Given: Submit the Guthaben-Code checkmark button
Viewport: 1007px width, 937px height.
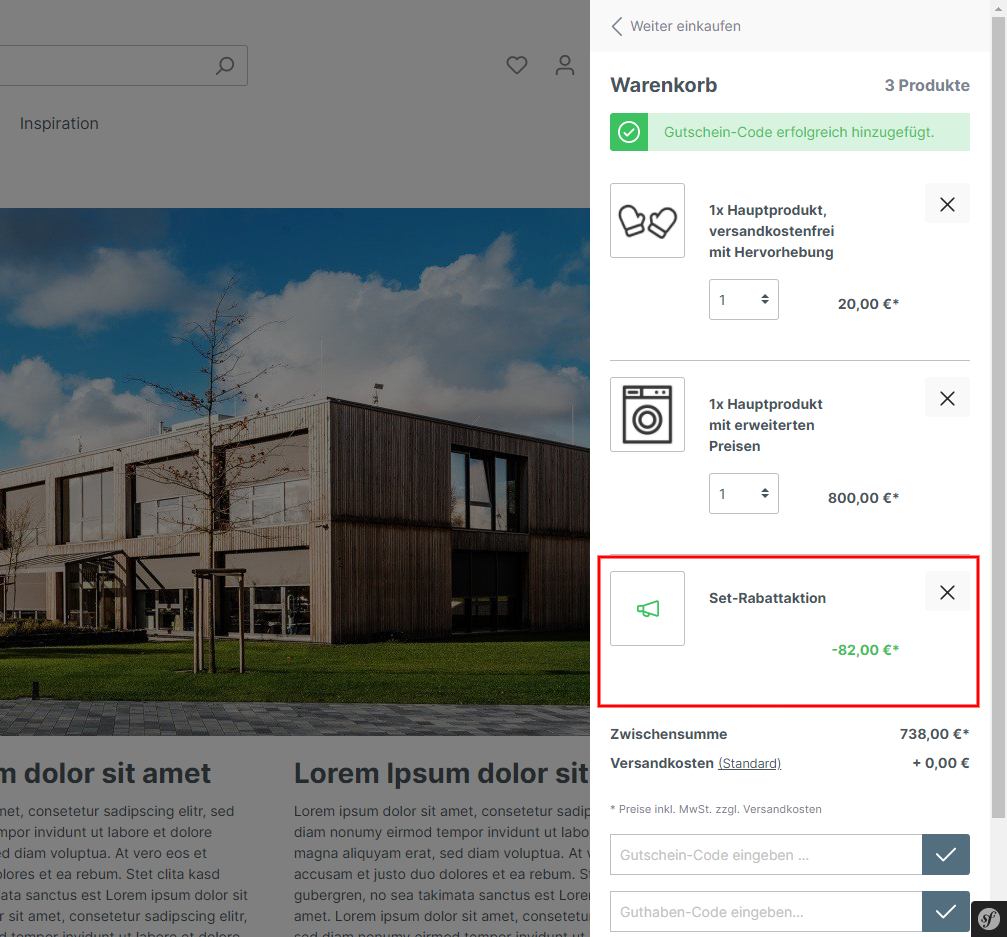Looking at the screenshot, I should pos(945,912).
